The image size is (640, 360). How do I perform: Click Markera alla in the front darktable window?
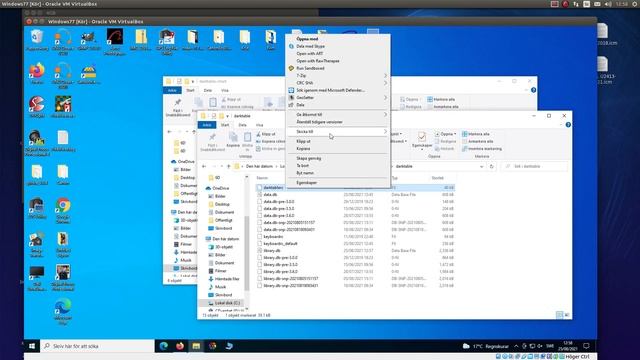click(x=476, y=134)
